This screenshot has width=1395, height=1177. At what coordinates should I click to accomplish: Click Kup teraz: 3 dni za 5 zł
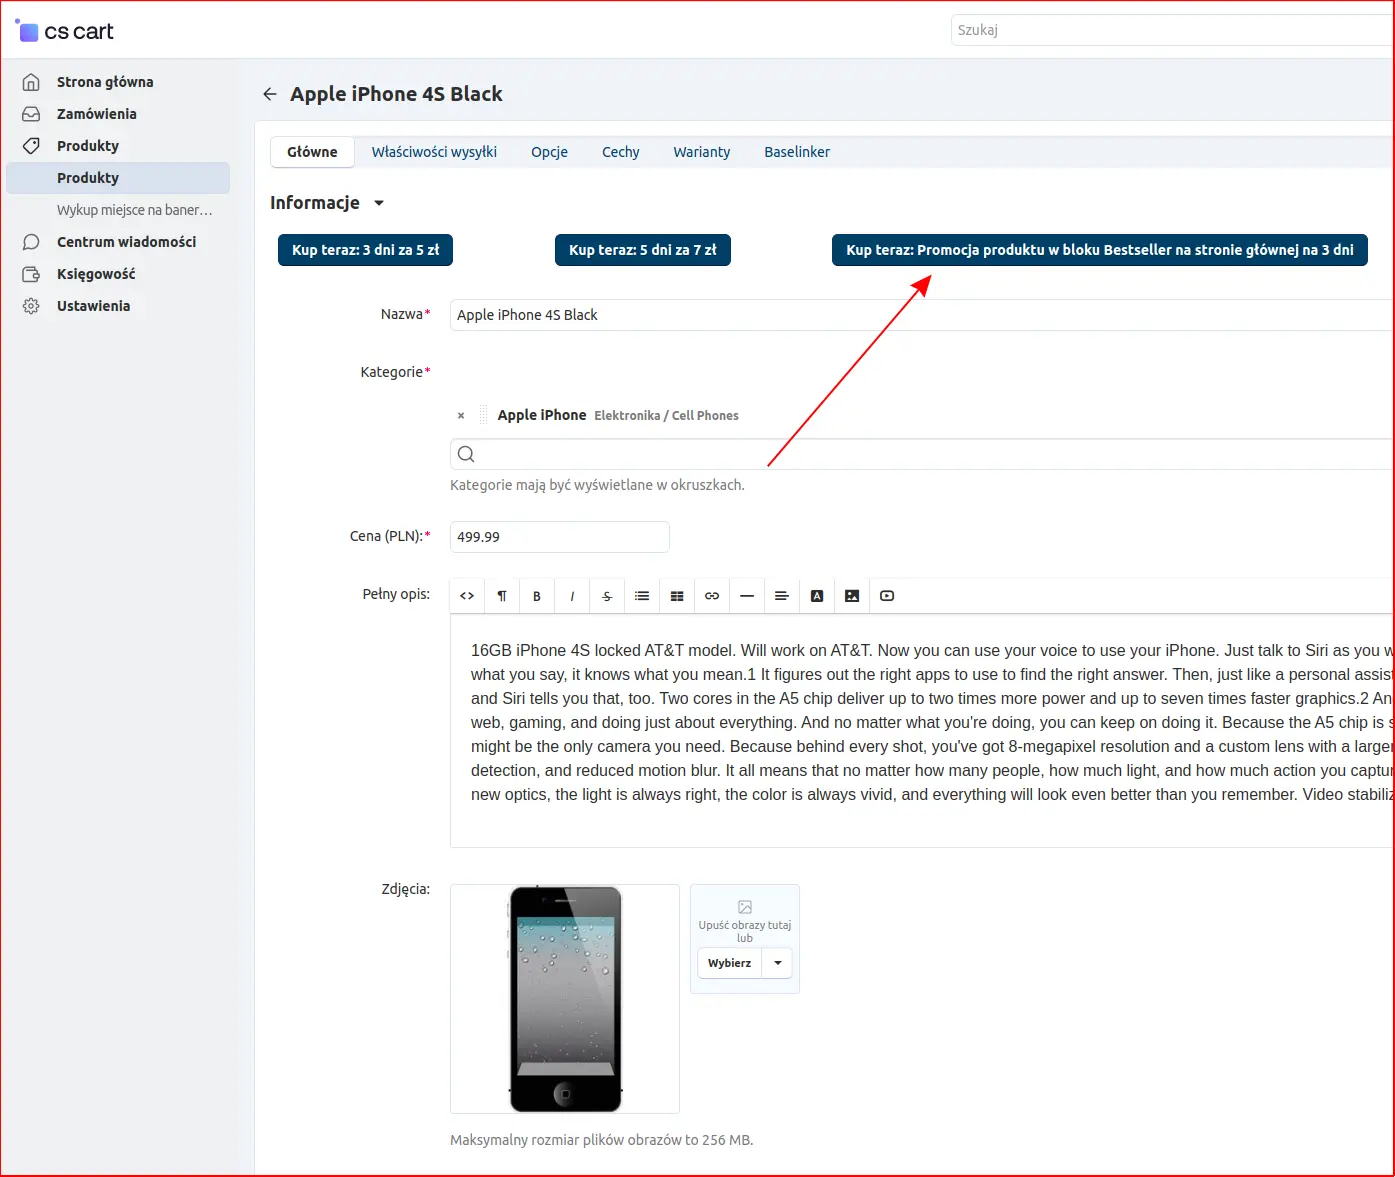pyautogui.click(x=365, y=250)
